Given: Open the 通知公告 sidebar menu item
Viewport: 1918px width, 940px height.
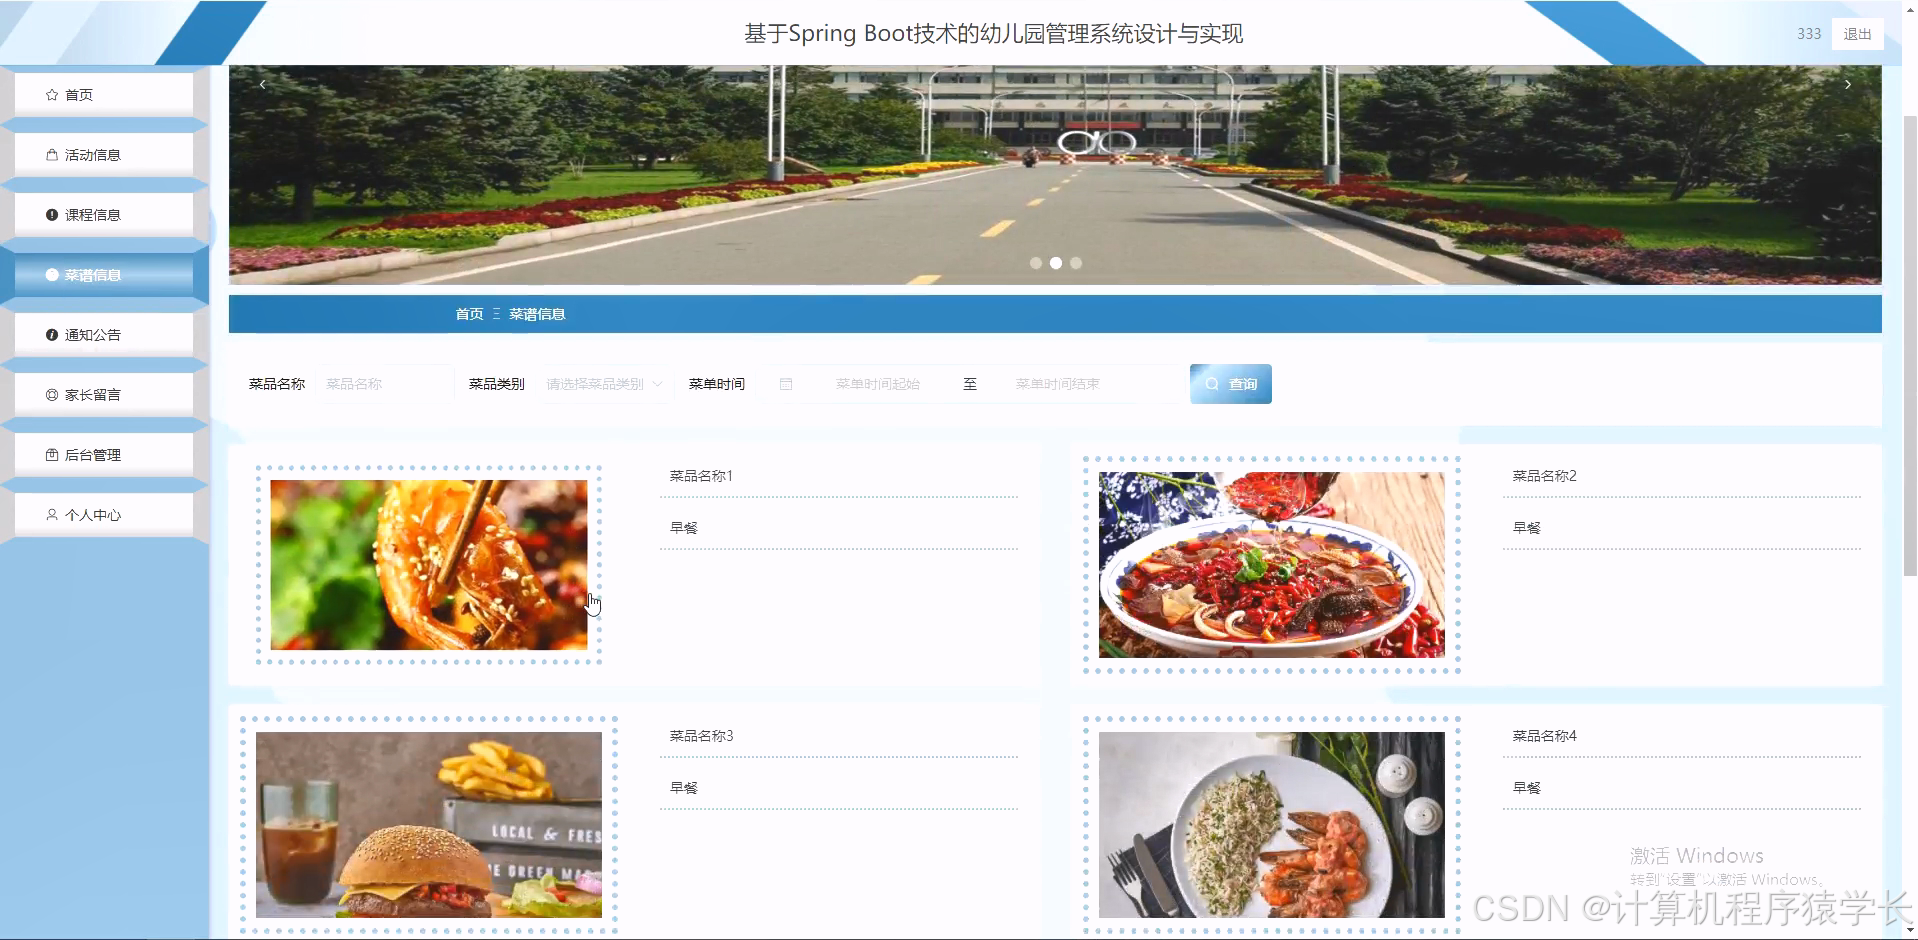Looking at the screenshot, I should click(104, 335).
